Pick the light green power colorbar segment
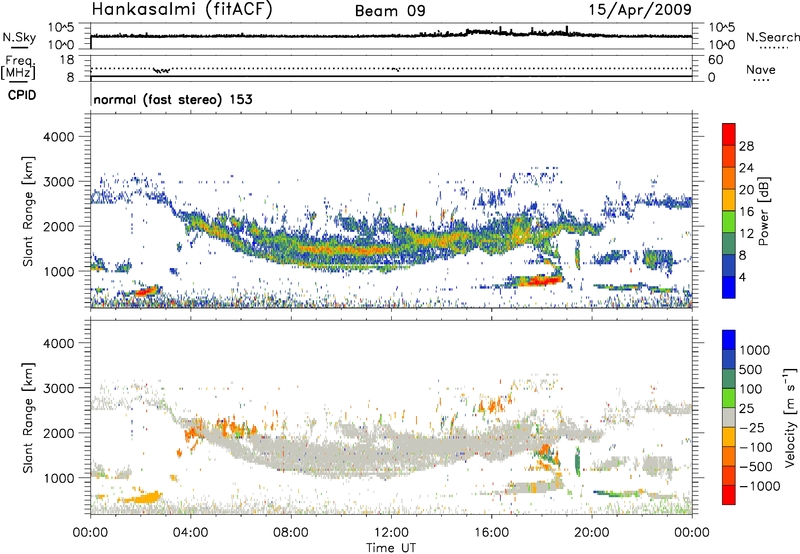 point(729,222)
